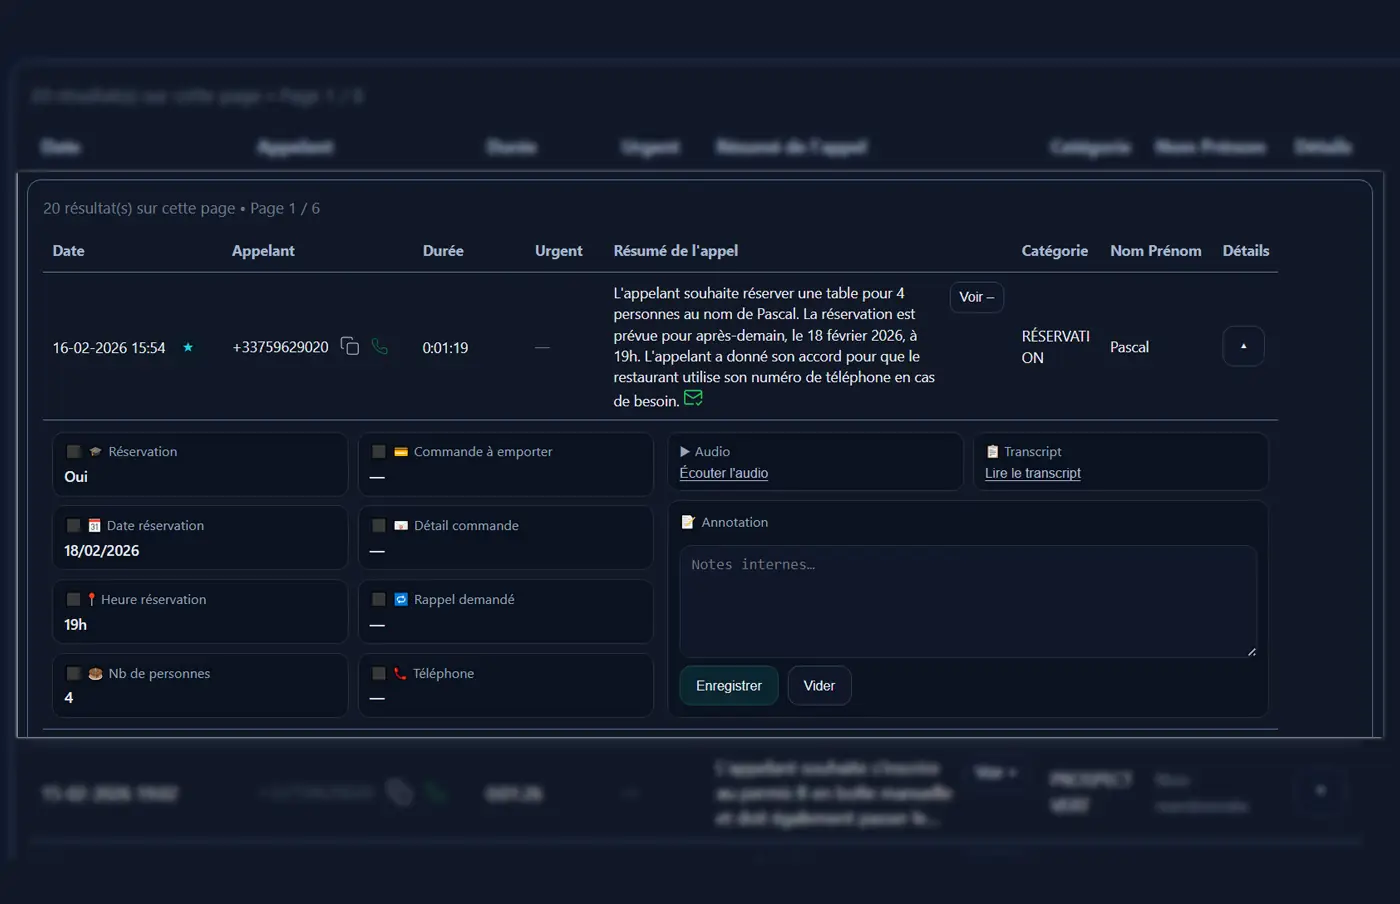1400x904 pixels.
Task: Enable the Rappel demandé checkbox
Action: click(x=379, y=600)
